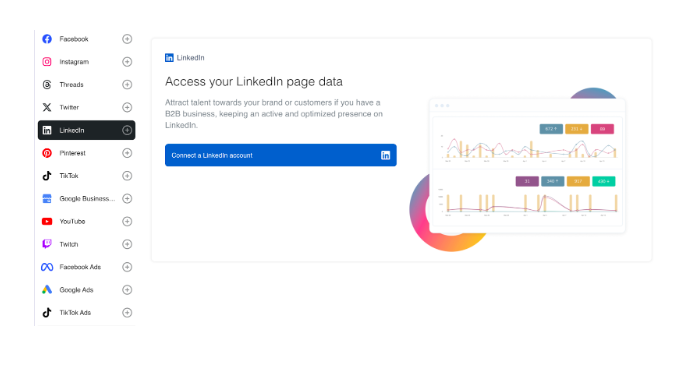
Task: Click the plus icon for Google Business
Action: pos(127,199)
